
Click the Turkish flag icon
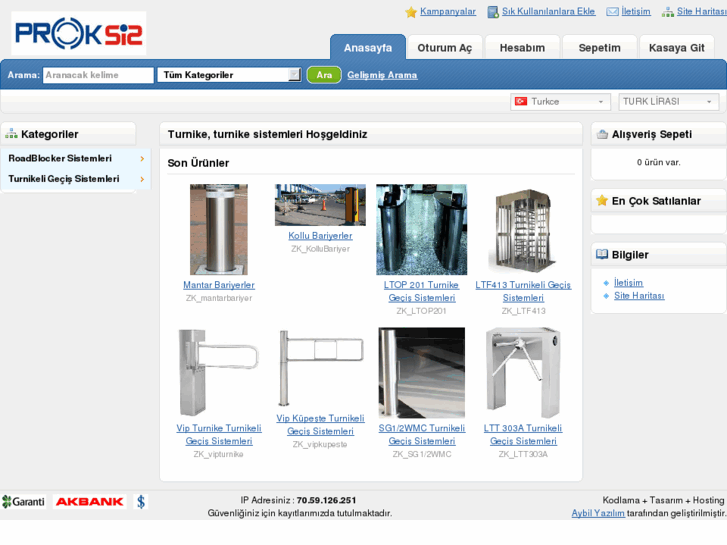point(521,101)
